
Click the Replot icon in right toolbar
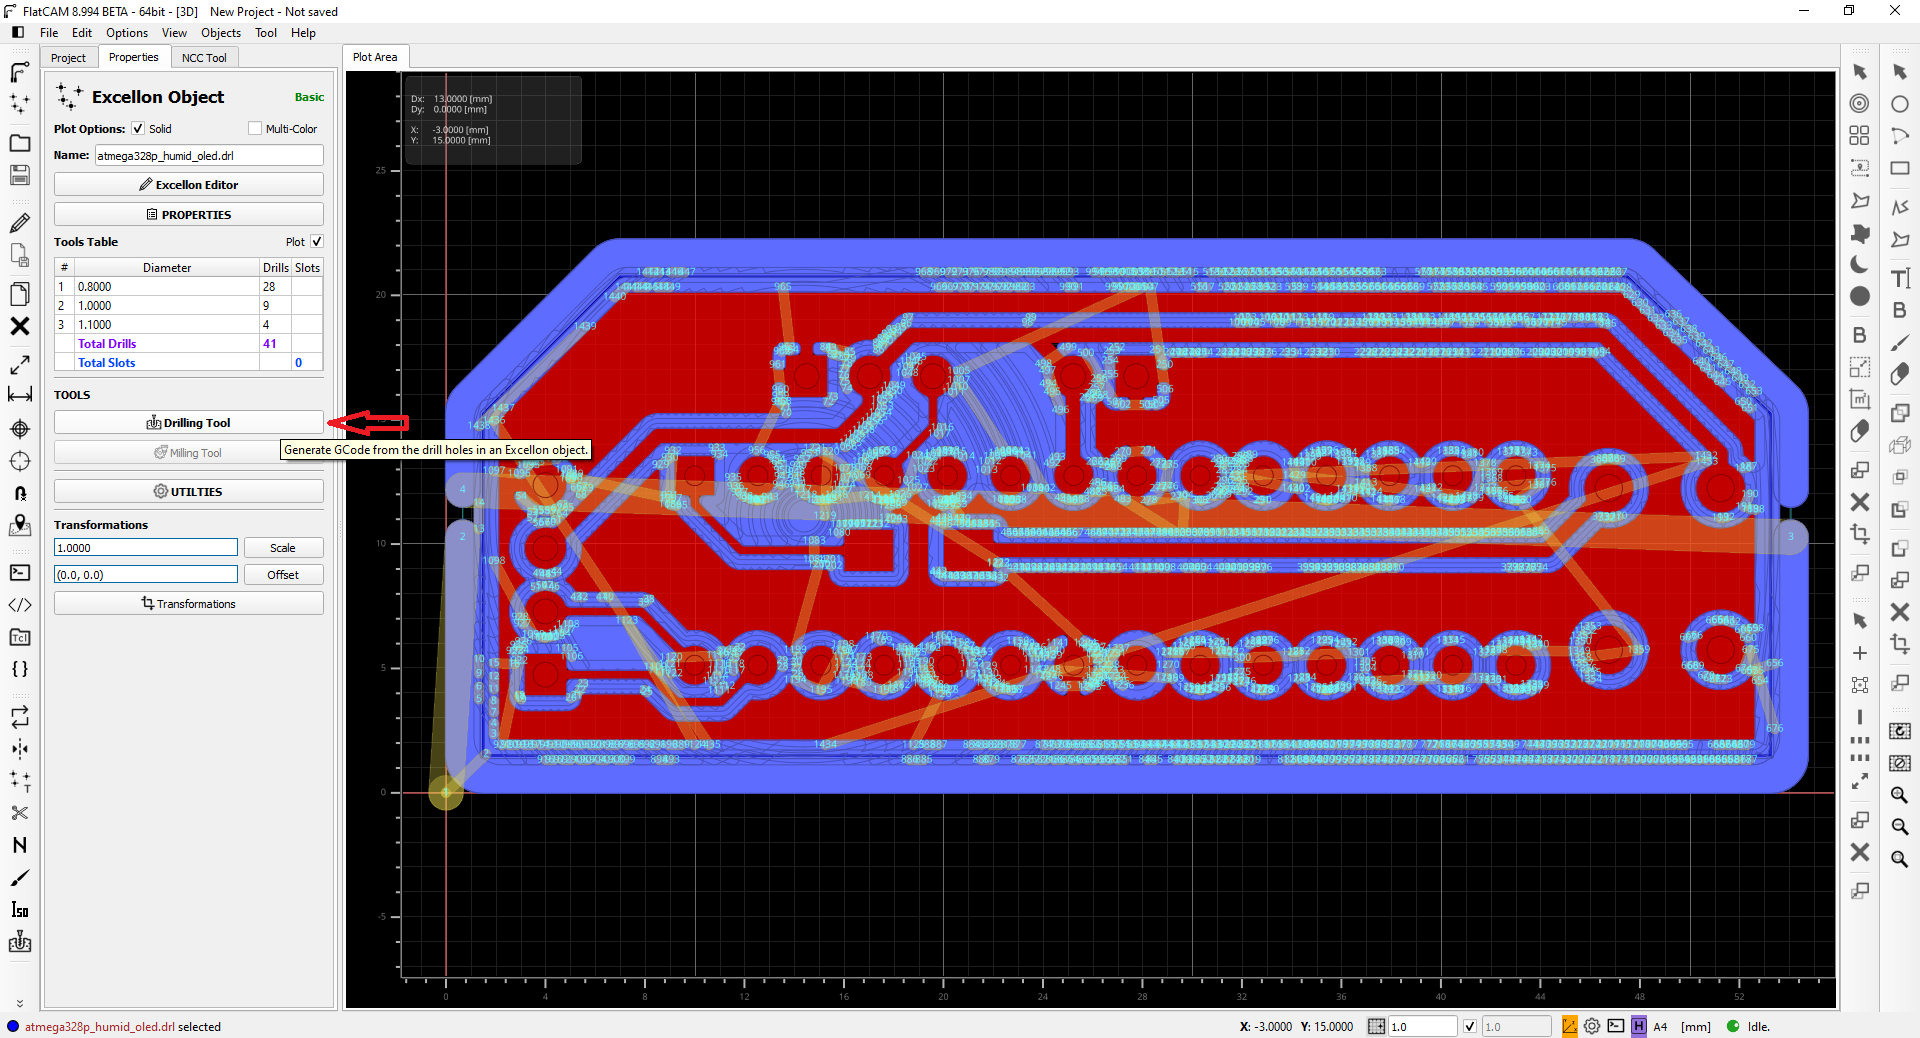[1900, 731]
